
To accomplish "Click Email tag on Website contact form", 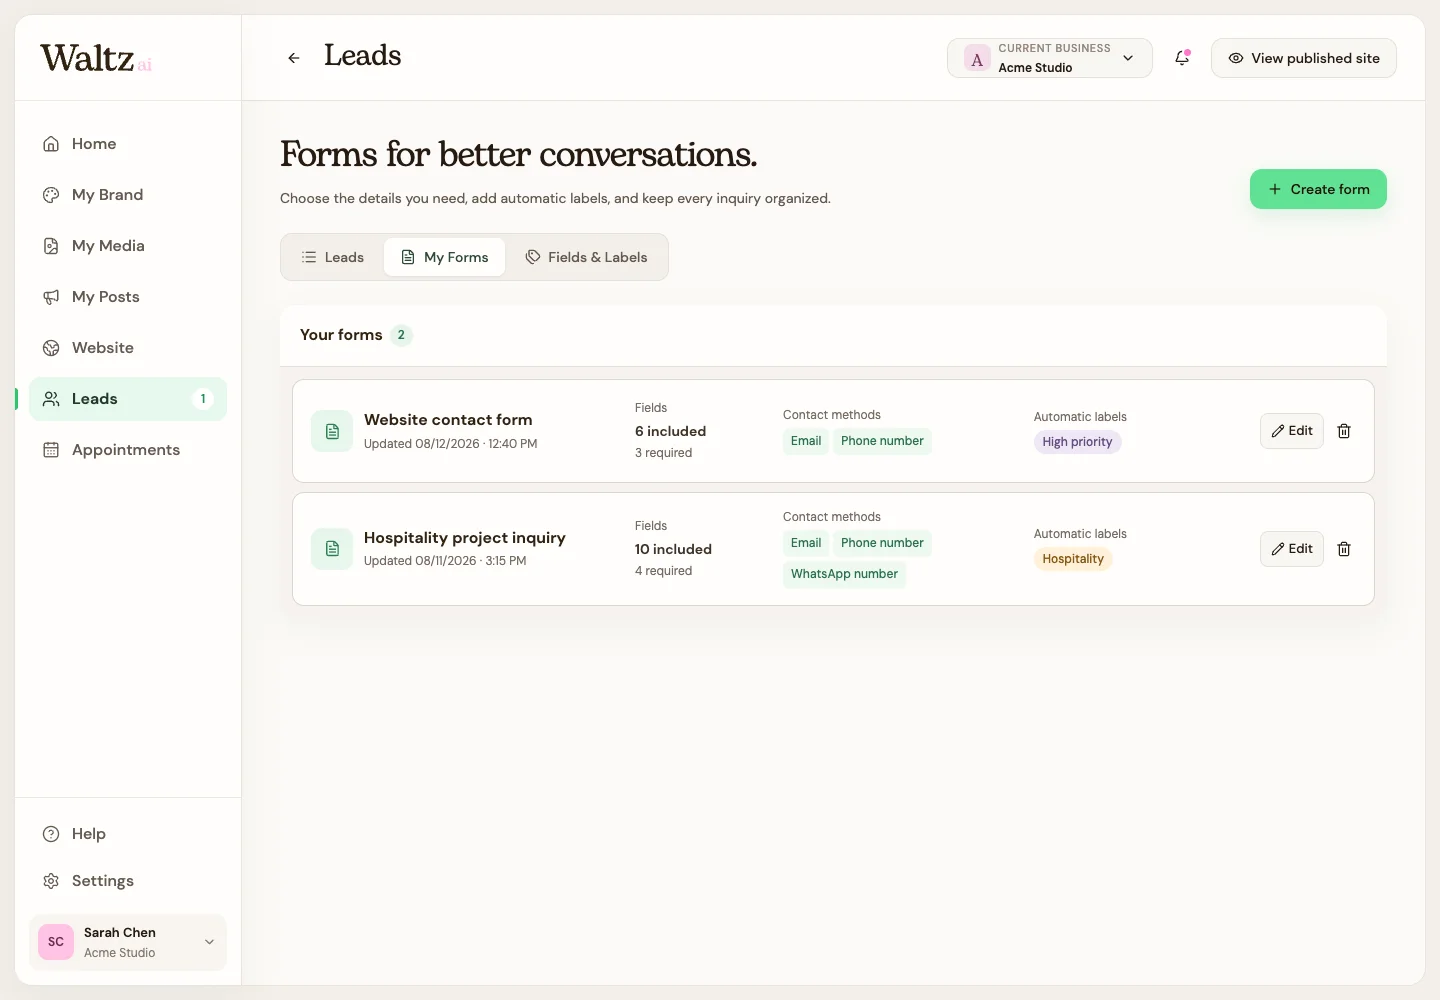I will 806,441.
